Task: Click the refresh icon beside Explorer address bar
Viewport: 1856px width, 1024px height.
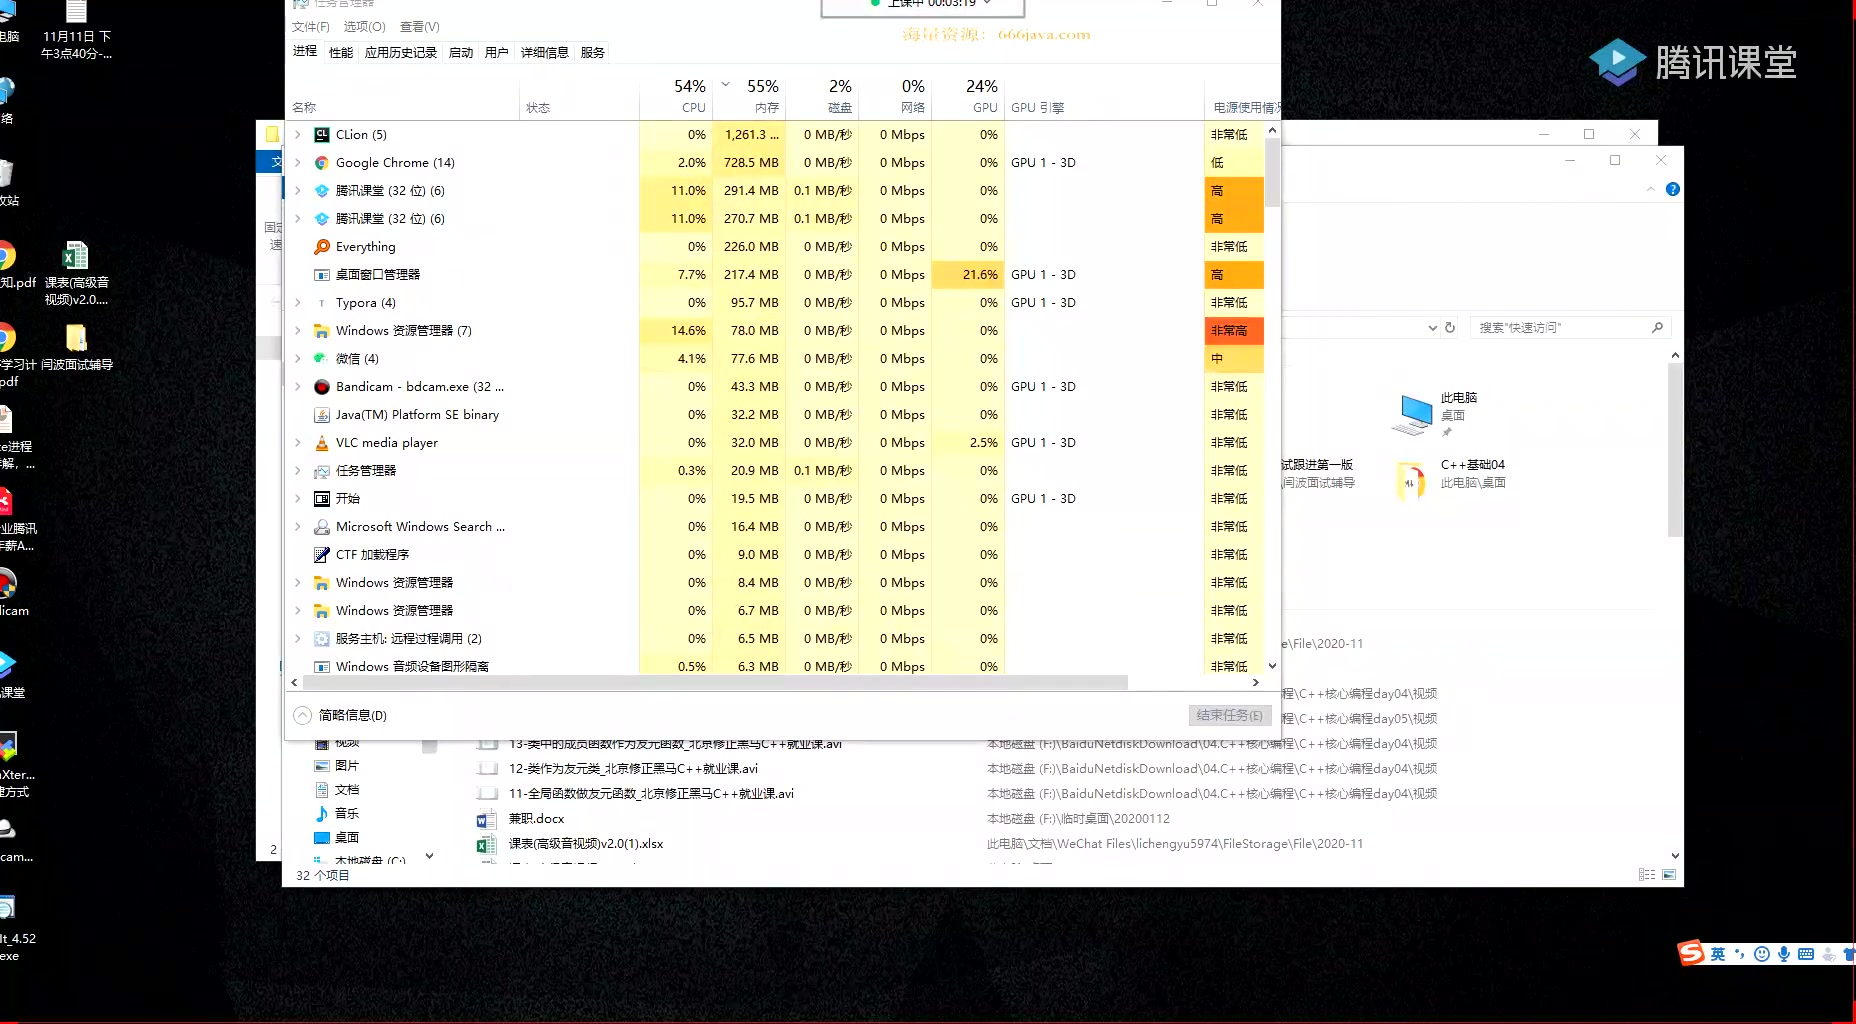Action: tap(1450, 328)
